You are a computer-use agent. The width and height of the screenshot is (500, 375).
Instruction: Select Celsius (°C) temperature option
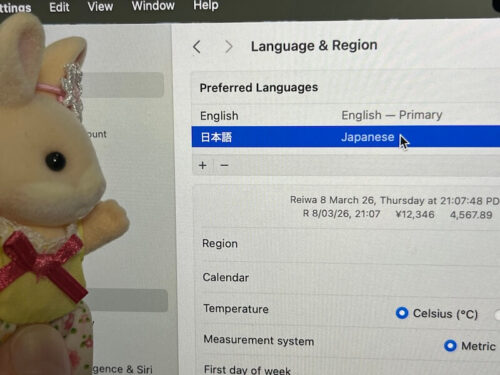tap(402, 313)
